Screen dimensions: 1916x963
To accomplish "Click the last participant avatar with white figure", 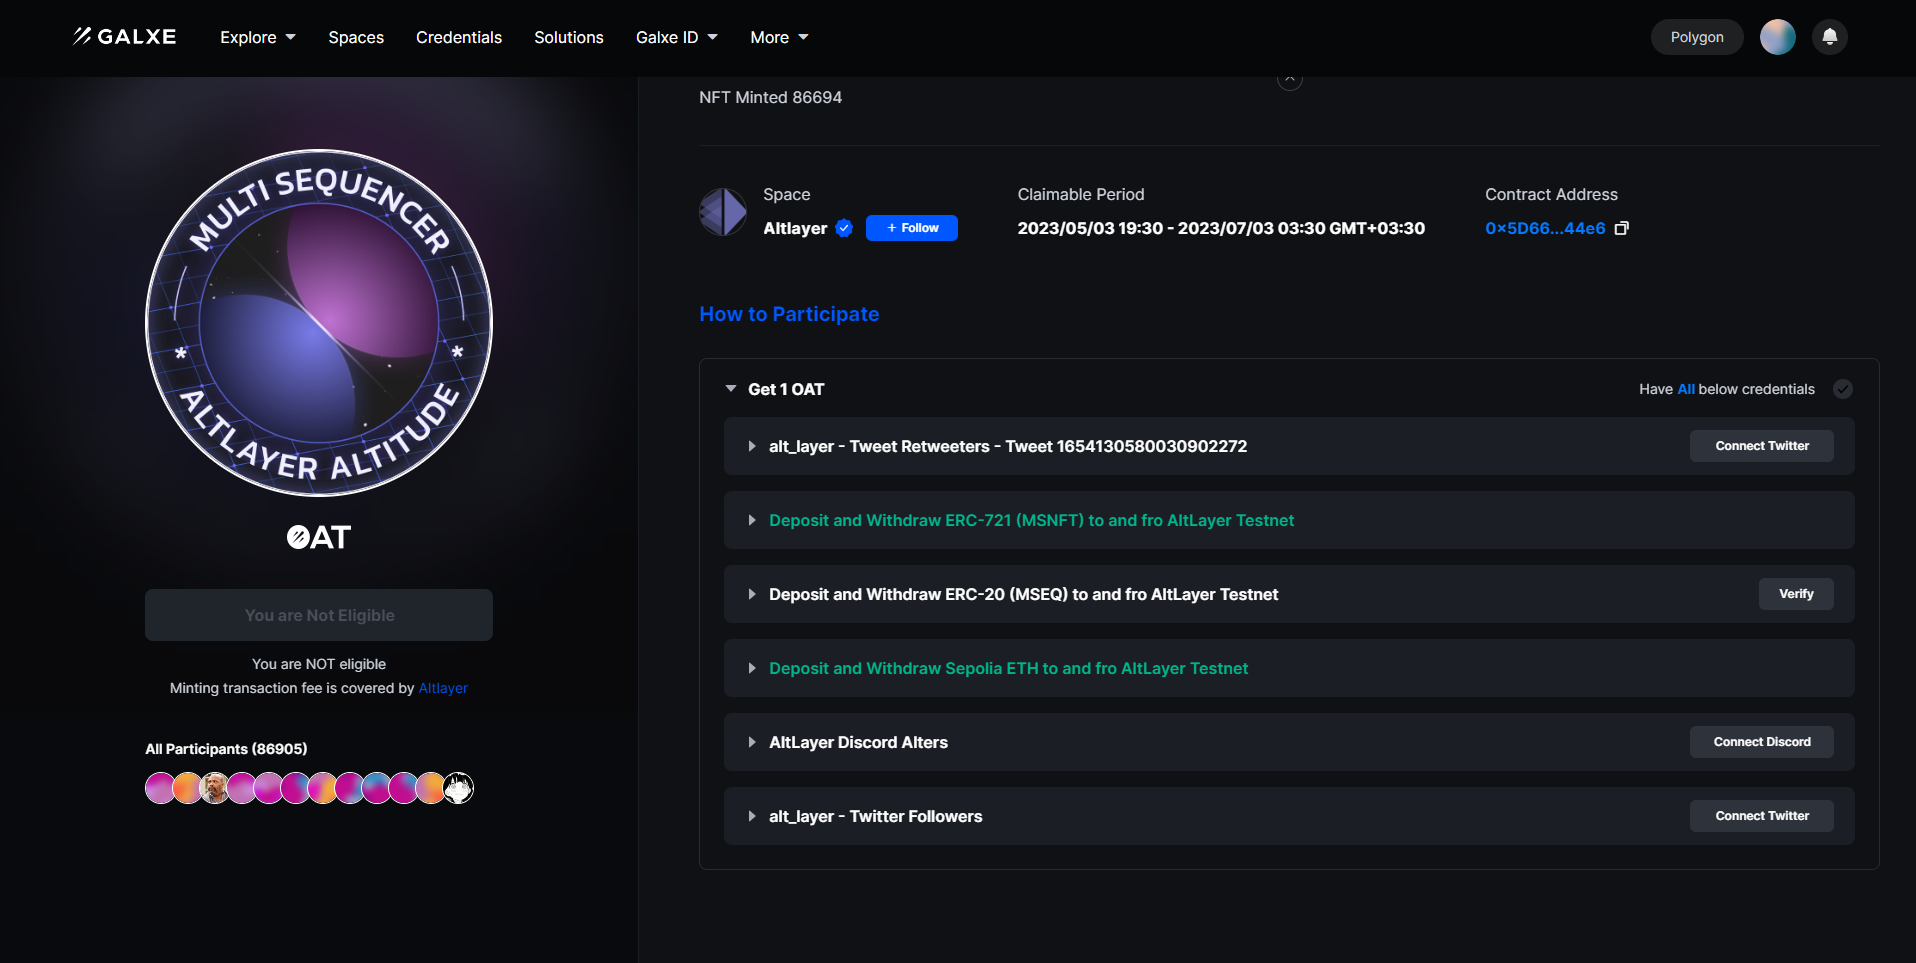I will 458,788.
